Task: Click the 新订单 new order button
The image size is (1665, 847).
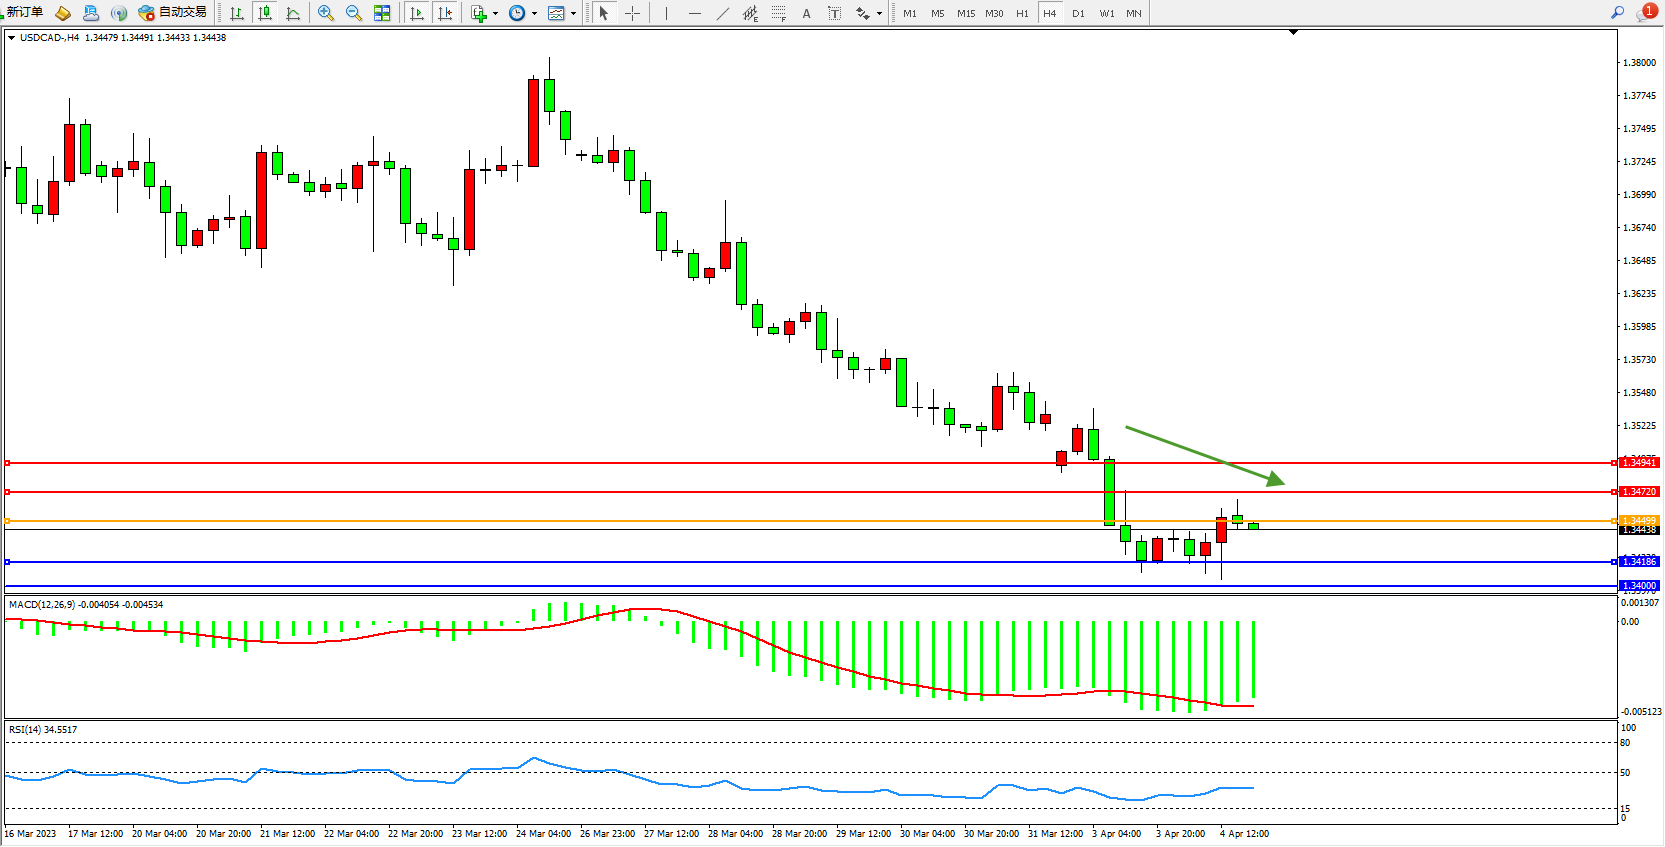Action: [24, 12]
